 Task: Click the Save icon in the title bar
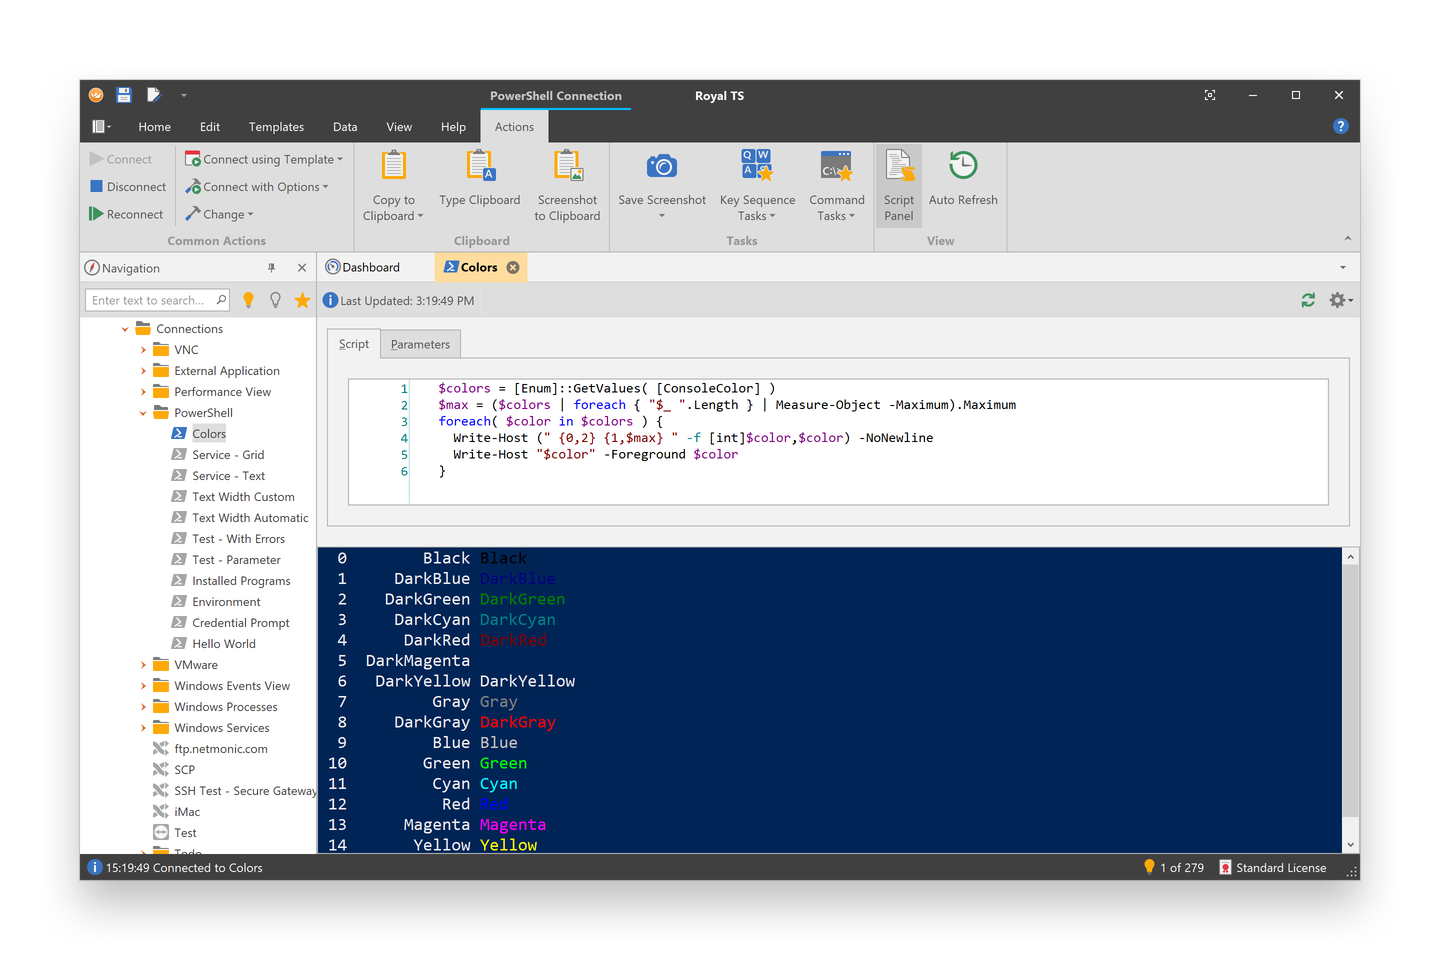tap(123, 94)
